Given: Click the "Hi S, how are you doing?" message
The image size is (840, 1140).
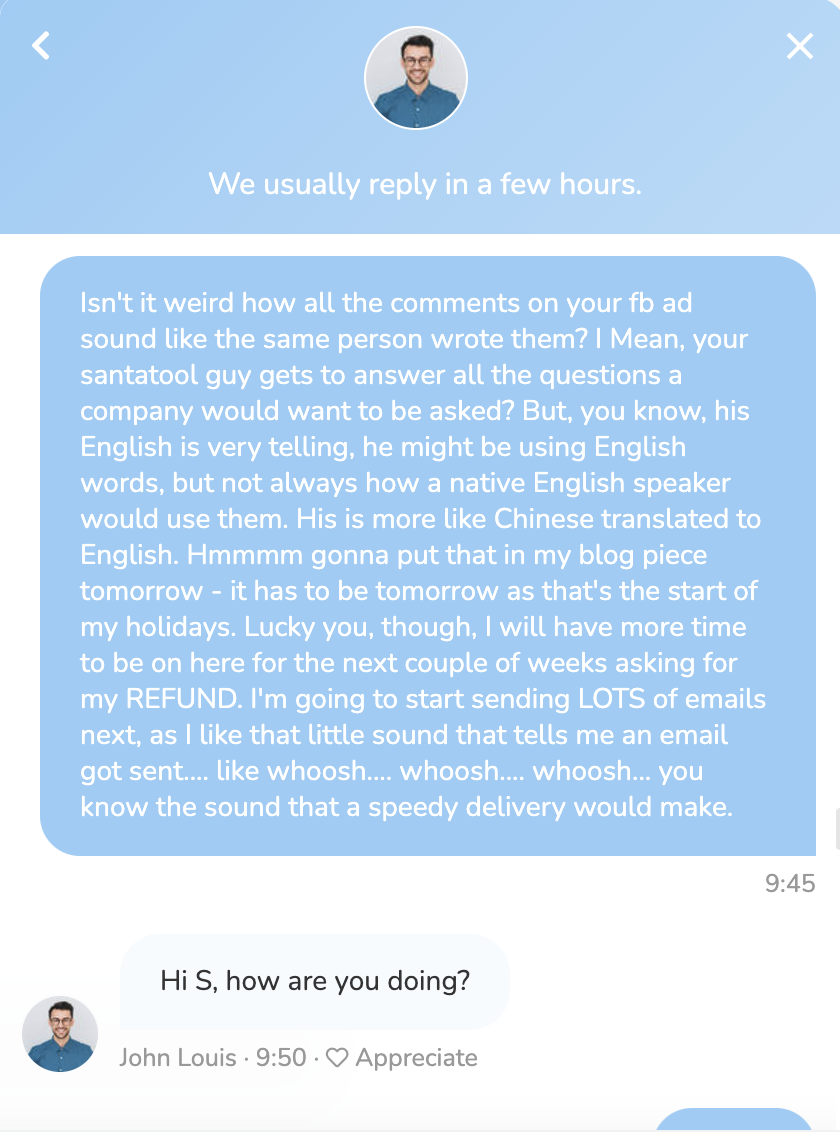Looking at the screenshot, I should click(x=315, y=981).
